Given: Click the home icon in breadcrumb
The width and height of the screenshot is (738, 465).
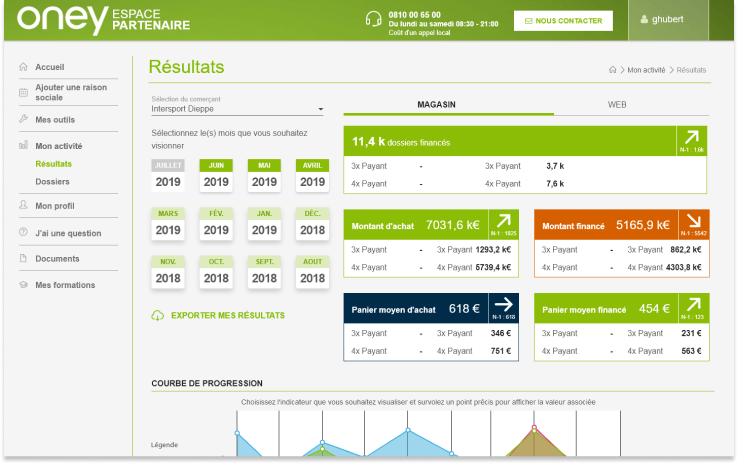Looking at the screenshot, I should [x=612, y=70].
